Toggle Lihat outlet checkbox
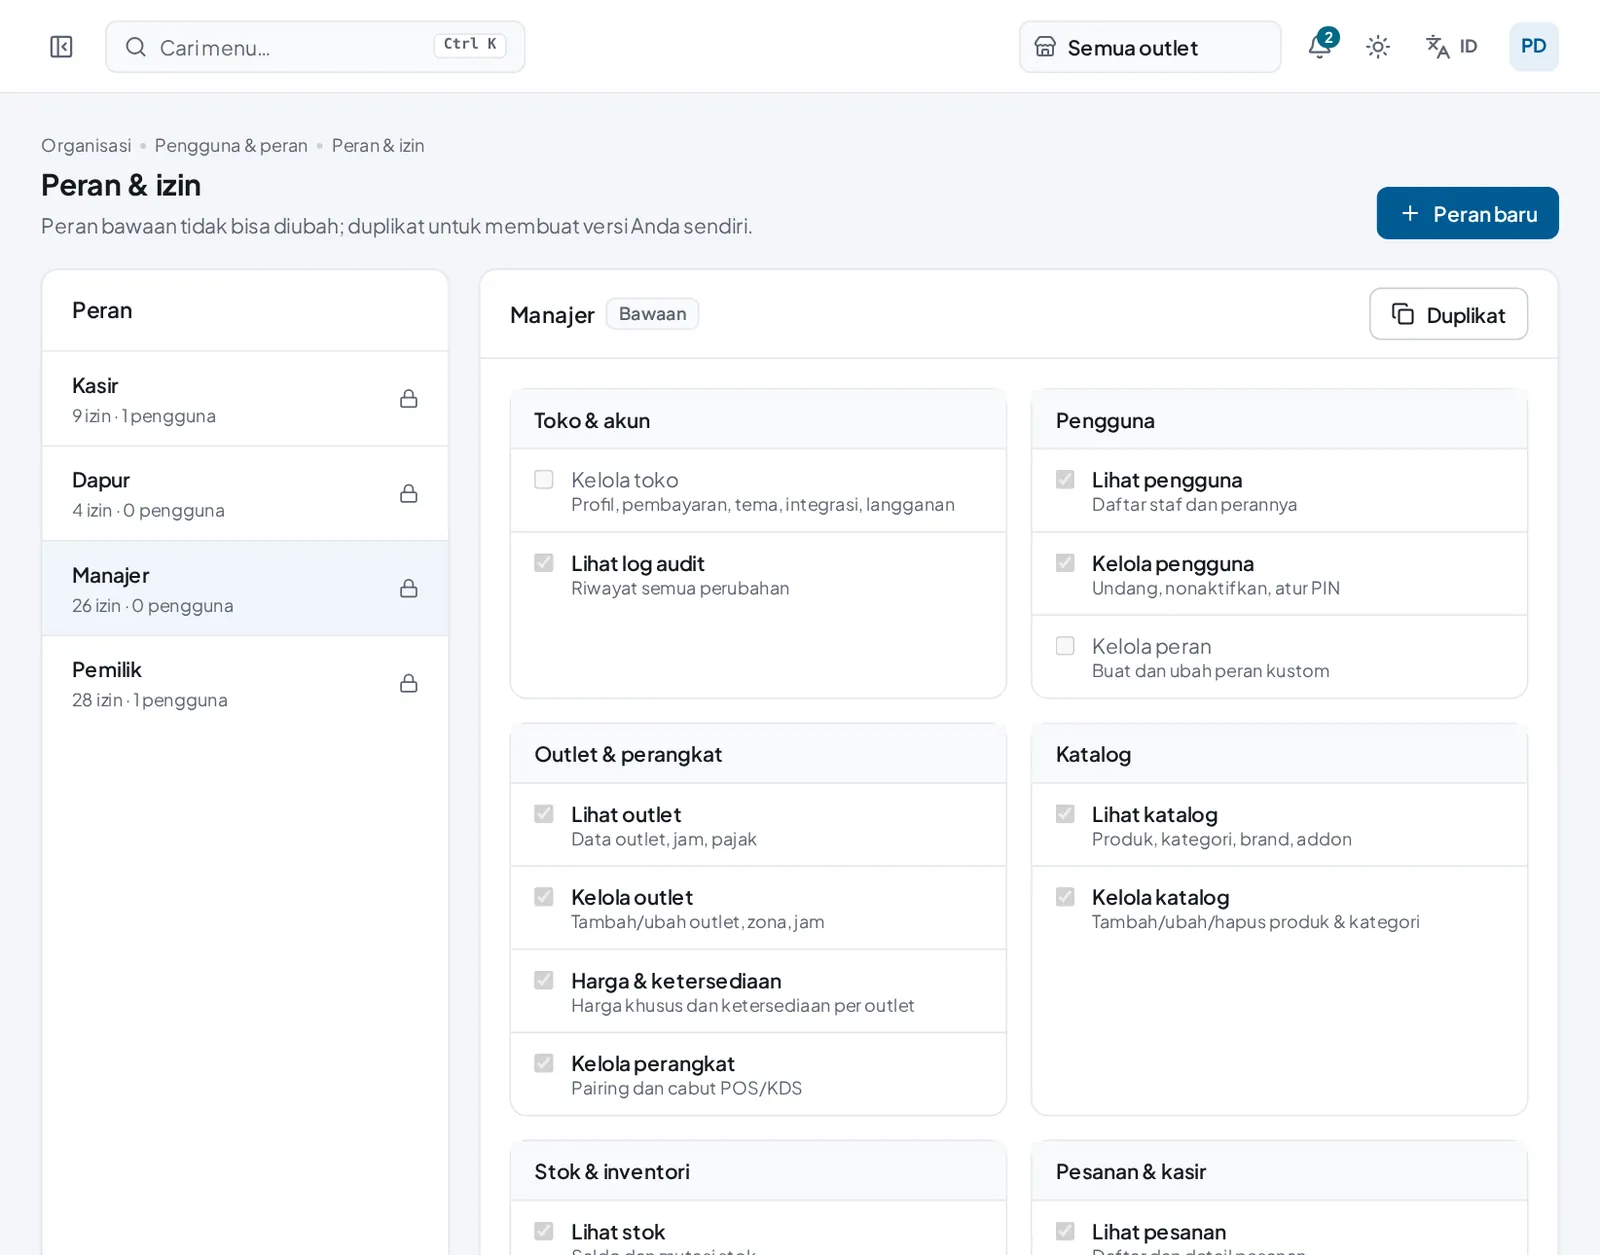Image resolution: width=1600 pixels, height=1255 pixels. [x=544, y=814]
